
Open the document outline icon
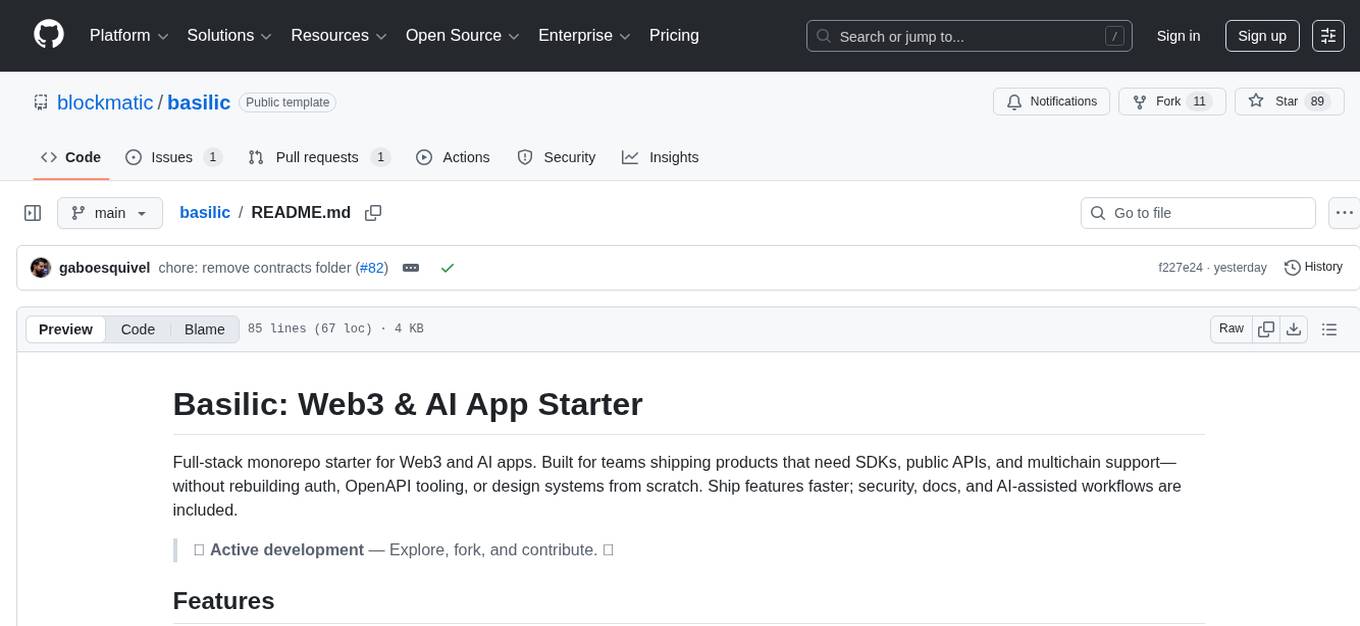pyautogui.click(x=1329, y=329)
